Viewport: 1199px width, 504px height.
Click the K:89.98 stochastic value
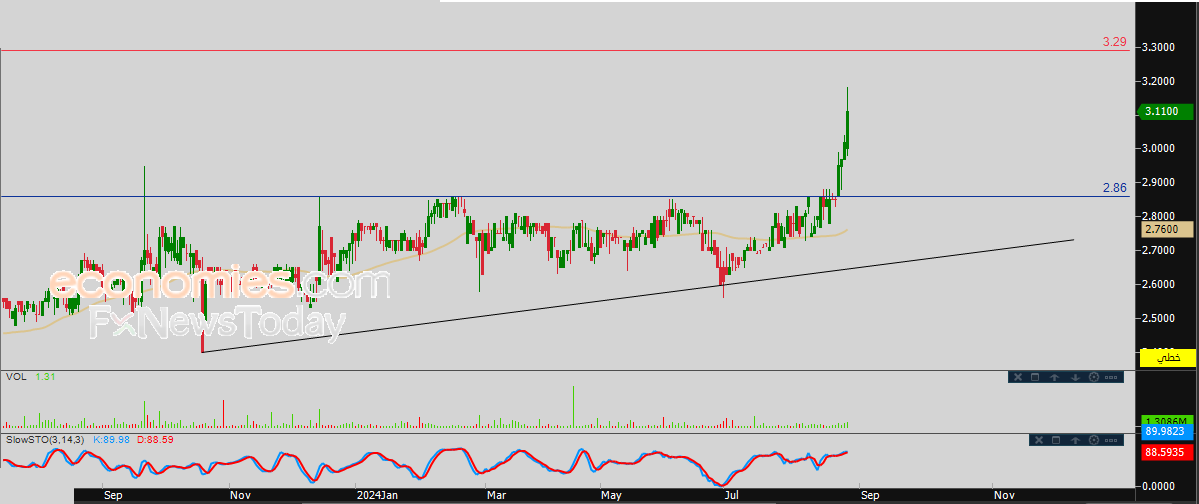tap(112, 441)
